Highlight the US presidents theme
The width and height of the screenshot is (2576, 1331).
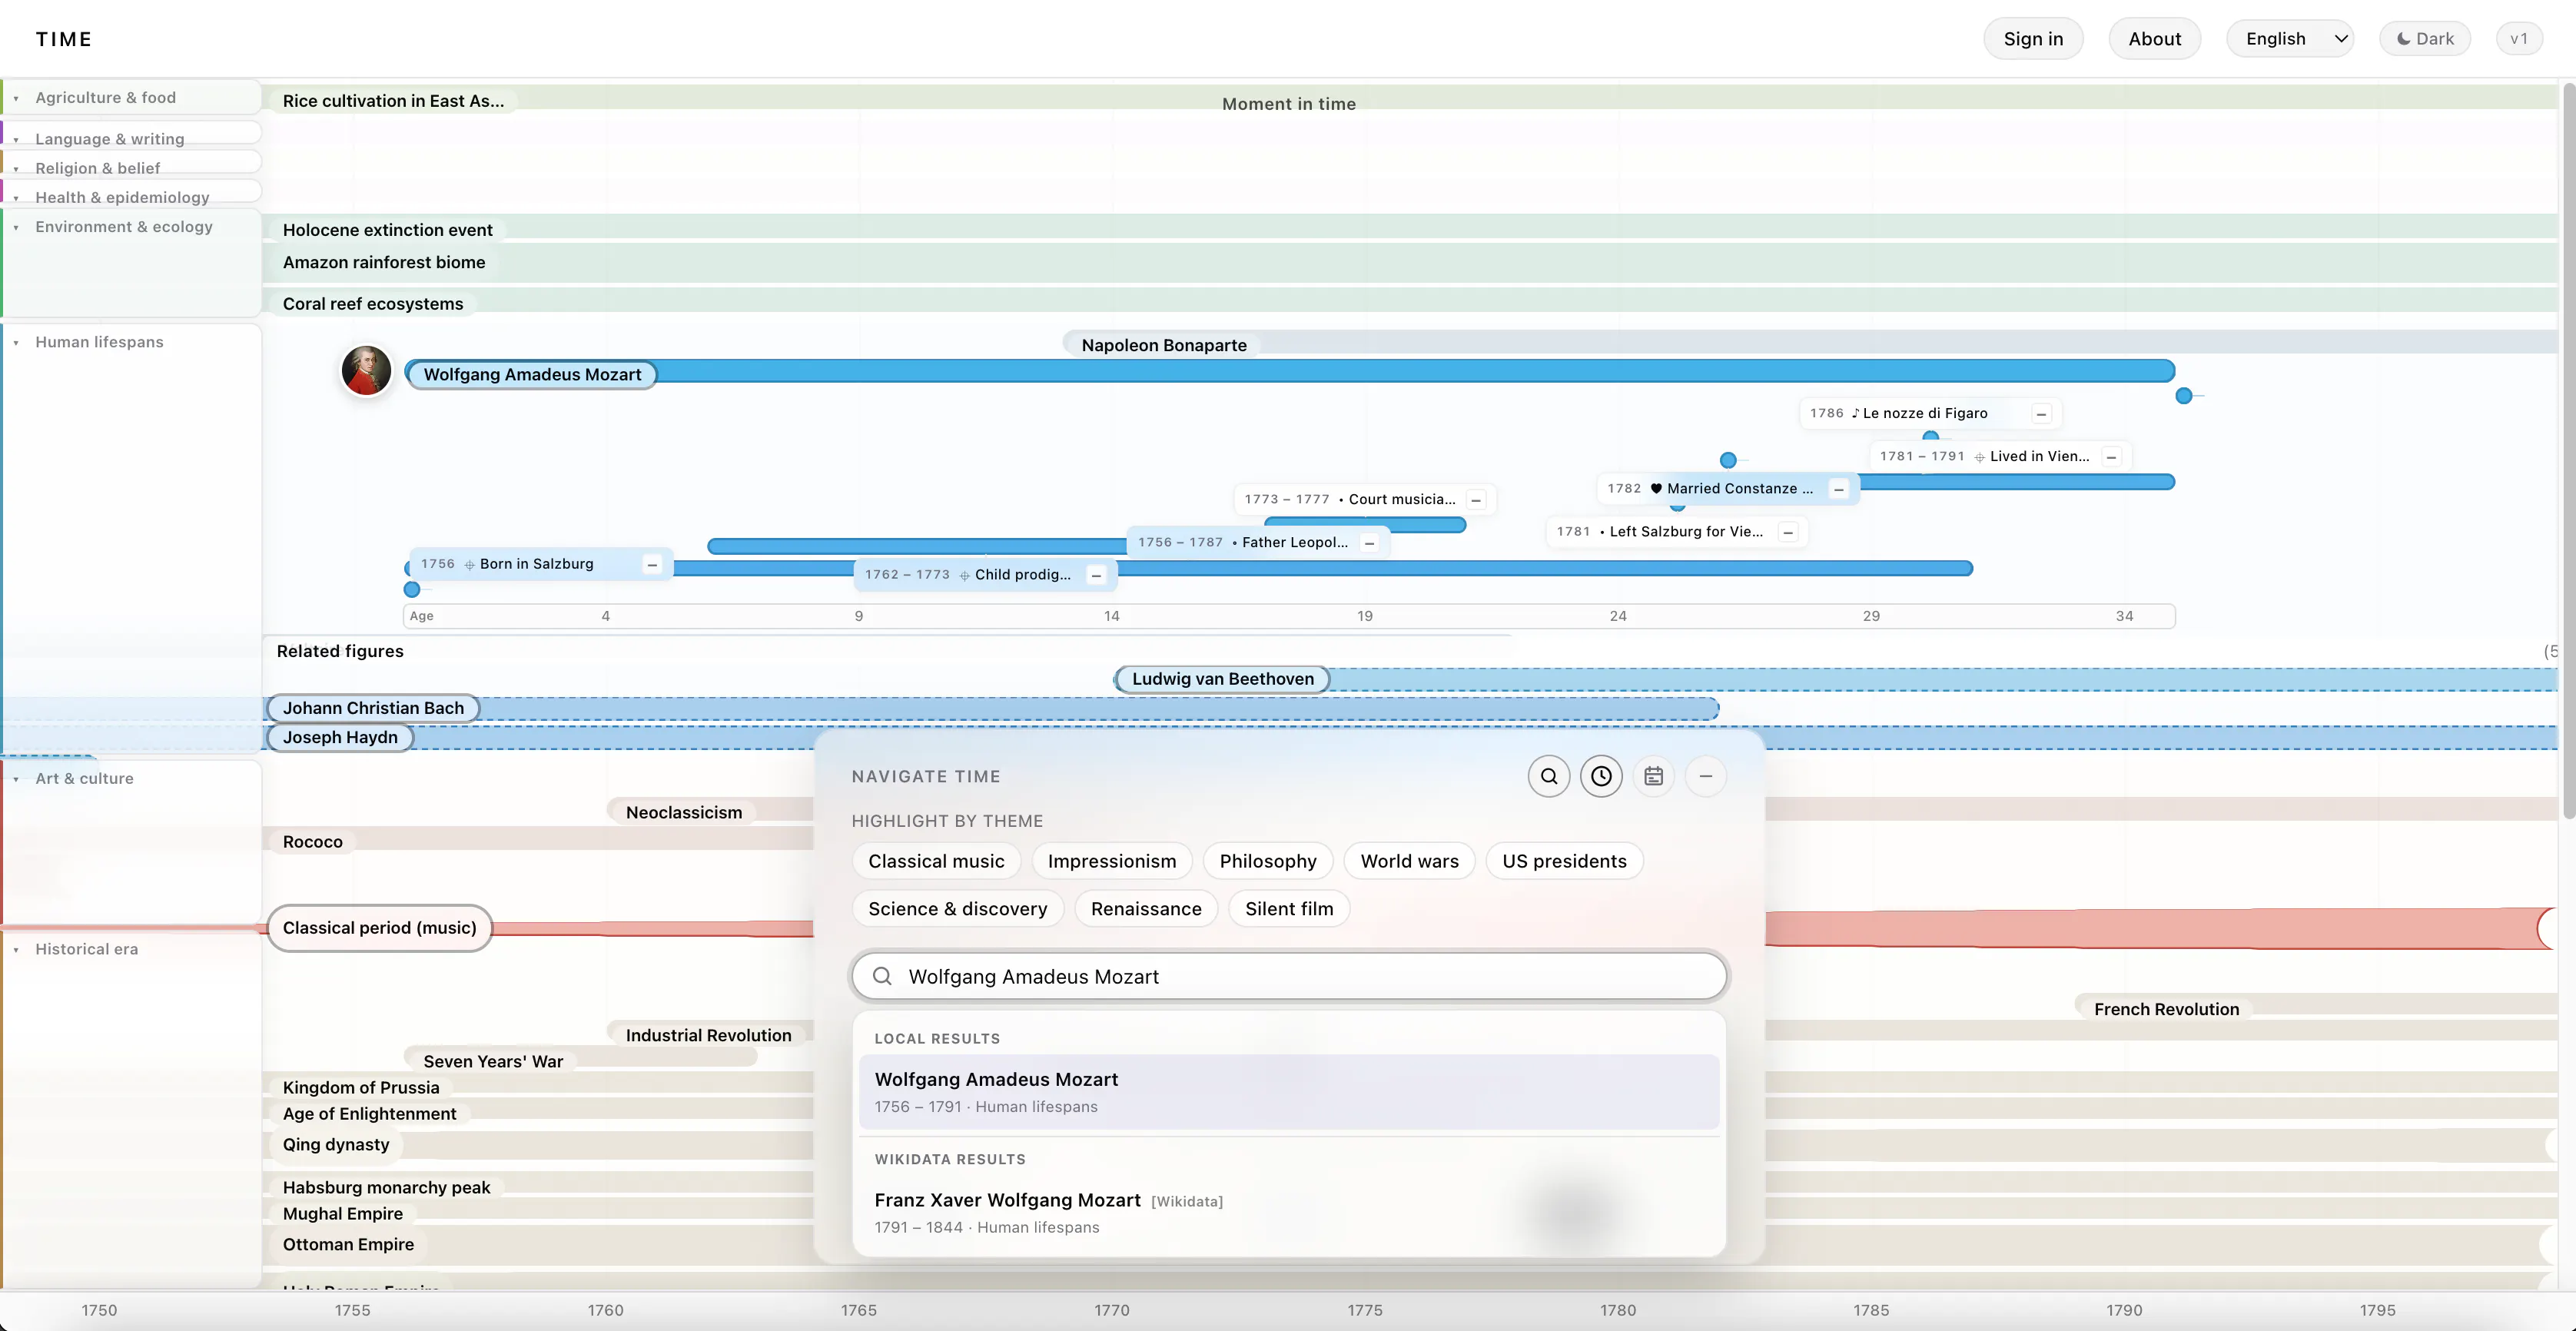point(1564,861)
